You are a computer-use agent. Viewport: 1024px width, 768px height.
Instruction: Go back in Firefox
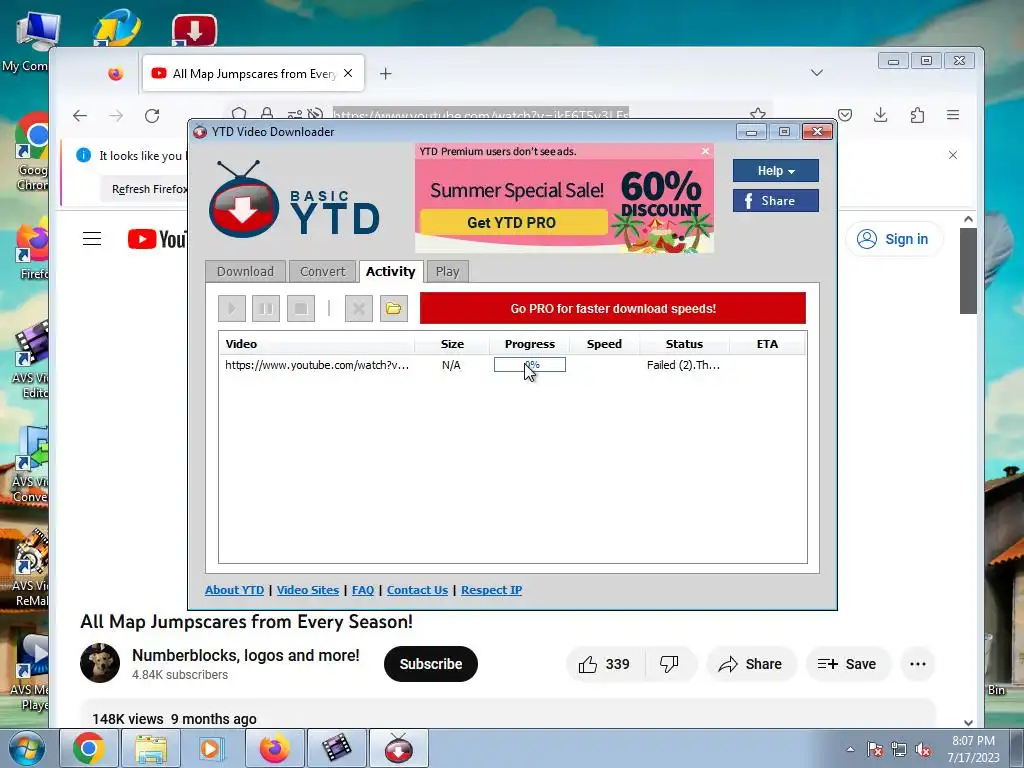click(x=80, y=116)
